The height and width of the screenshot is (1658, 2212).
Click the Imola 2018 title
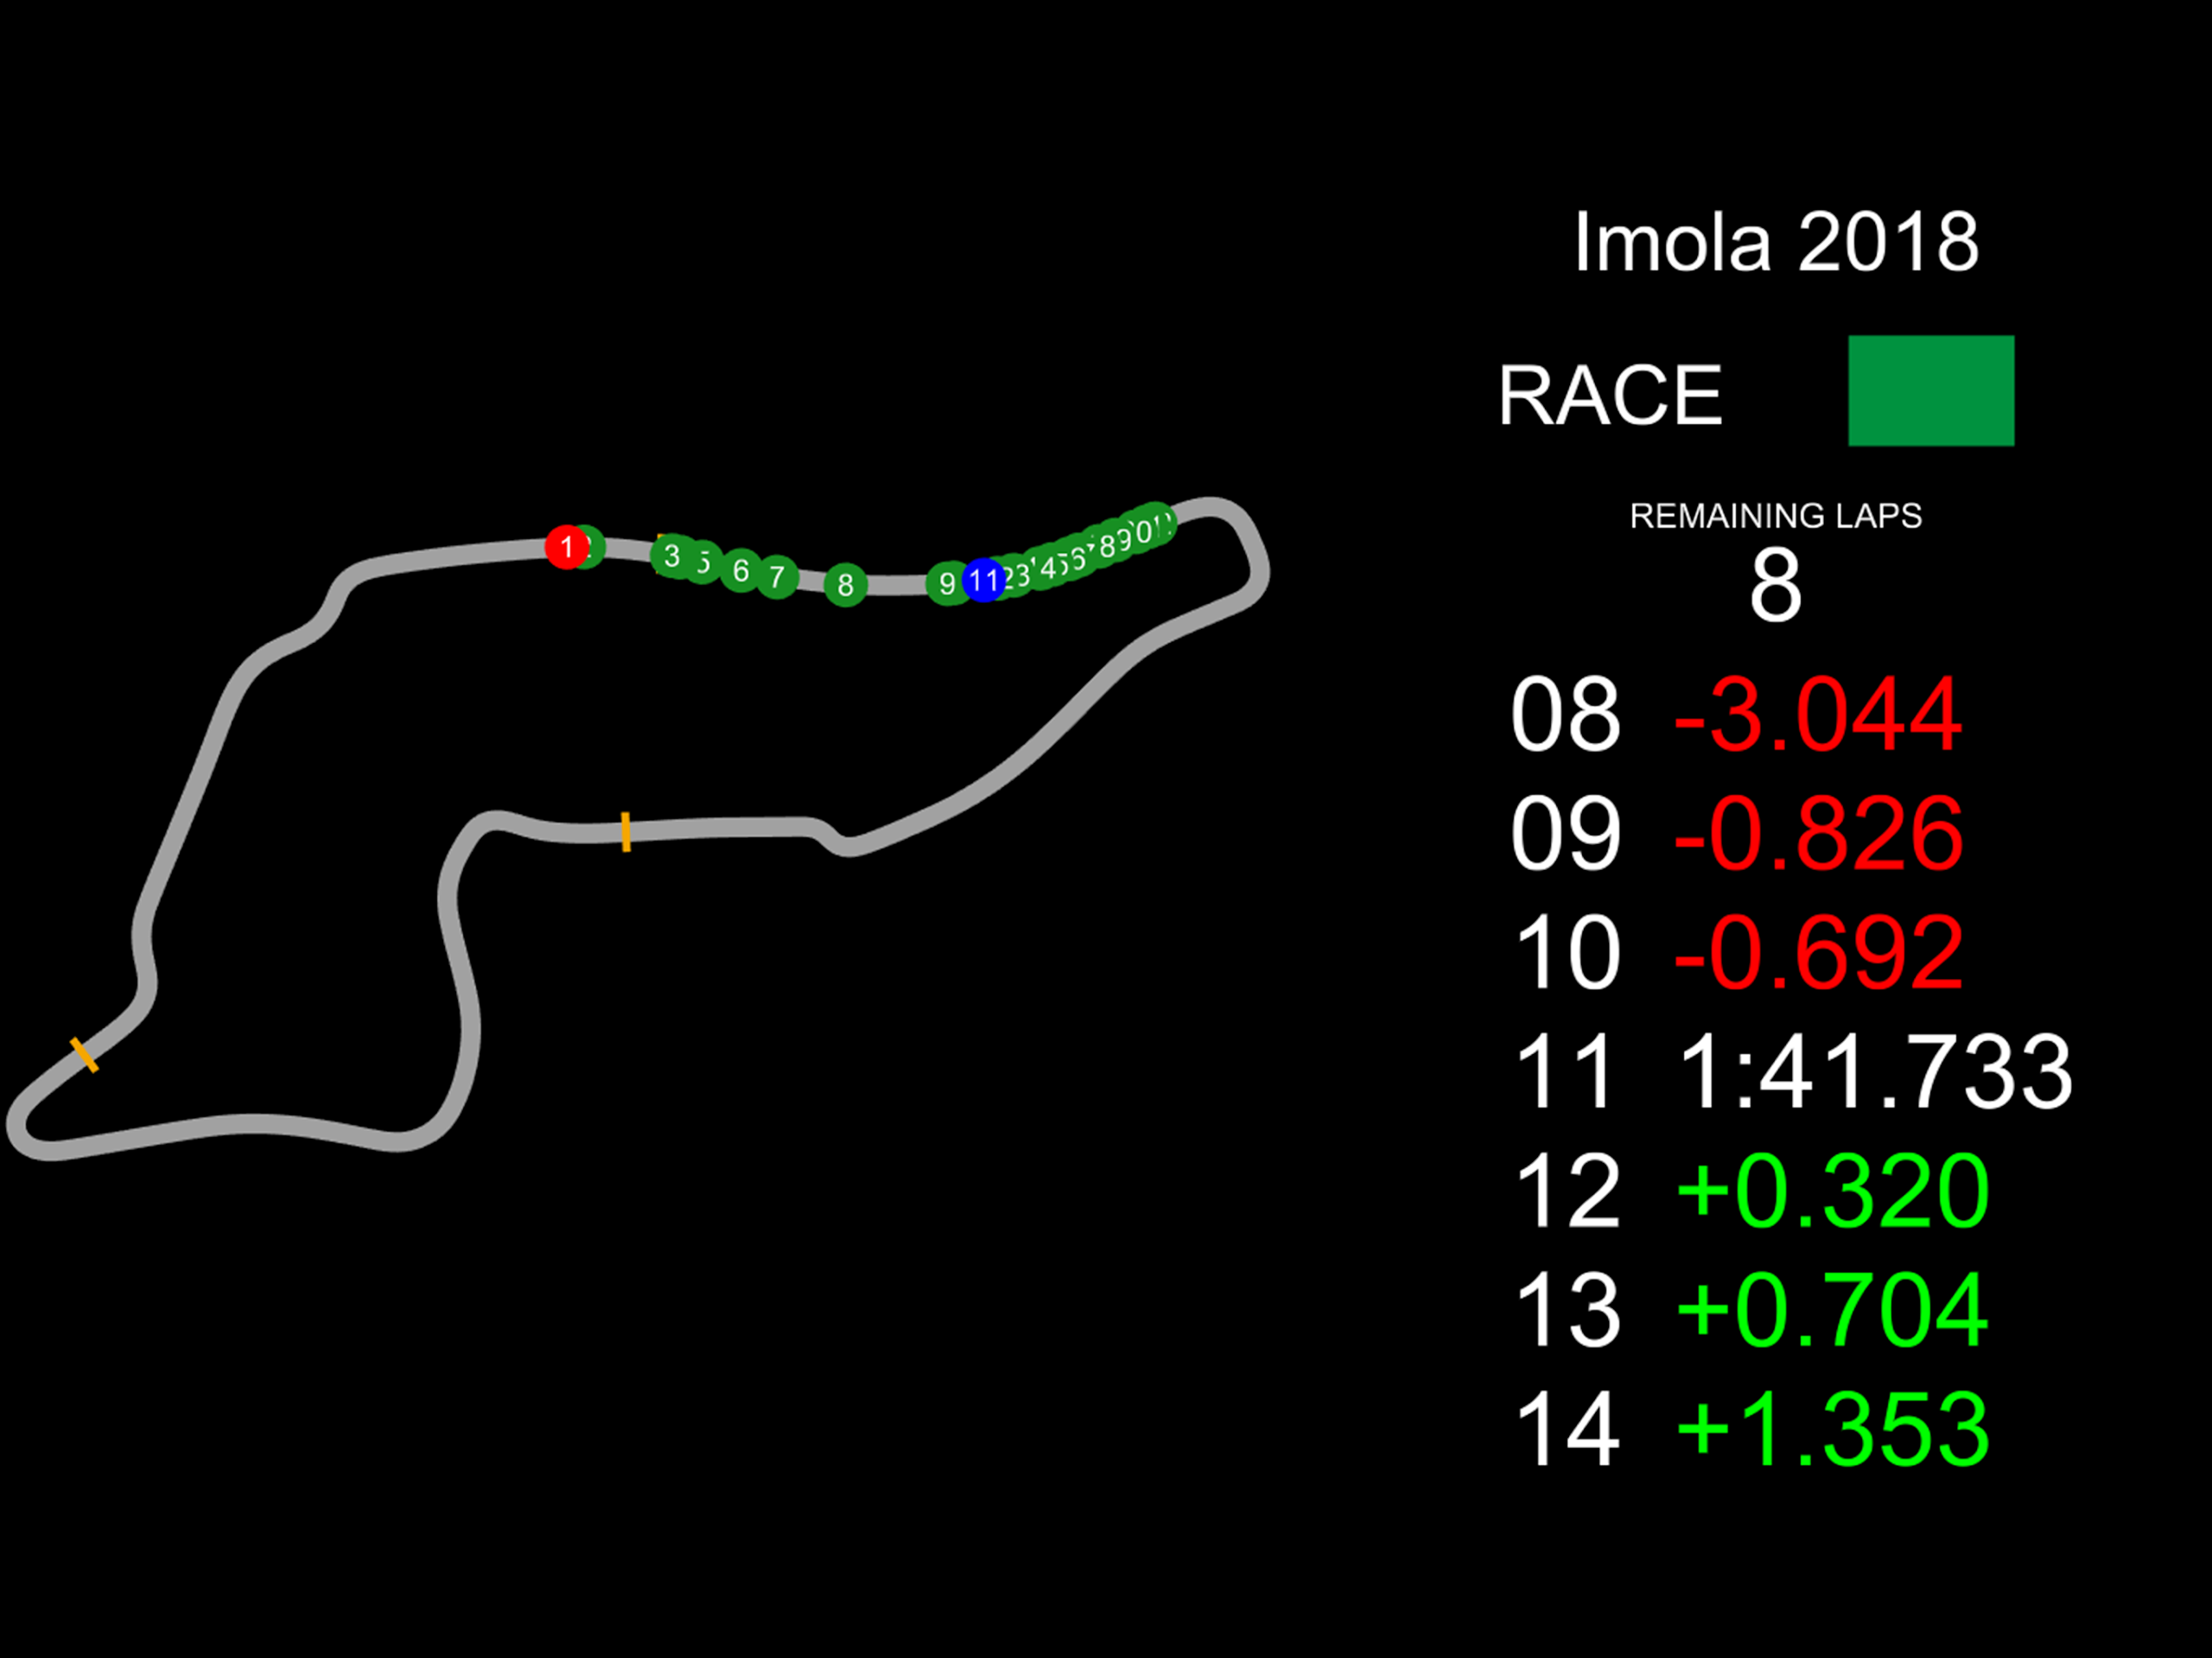click(1775, 242)
